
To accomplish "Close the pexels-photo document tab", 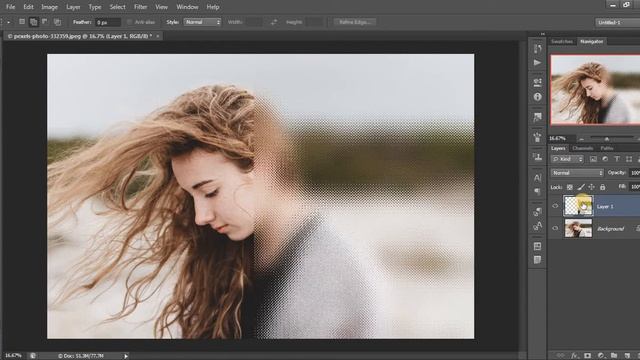I will point(158,36).
